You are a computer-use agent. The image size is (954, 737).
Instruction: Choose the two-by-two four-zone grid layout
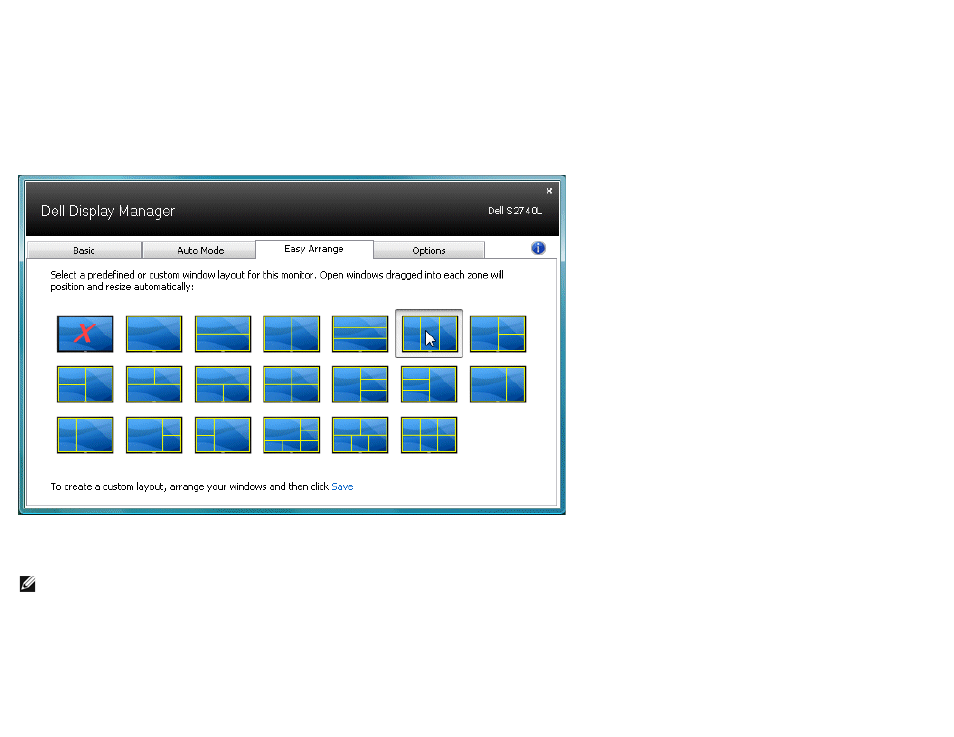click(291, 384)
